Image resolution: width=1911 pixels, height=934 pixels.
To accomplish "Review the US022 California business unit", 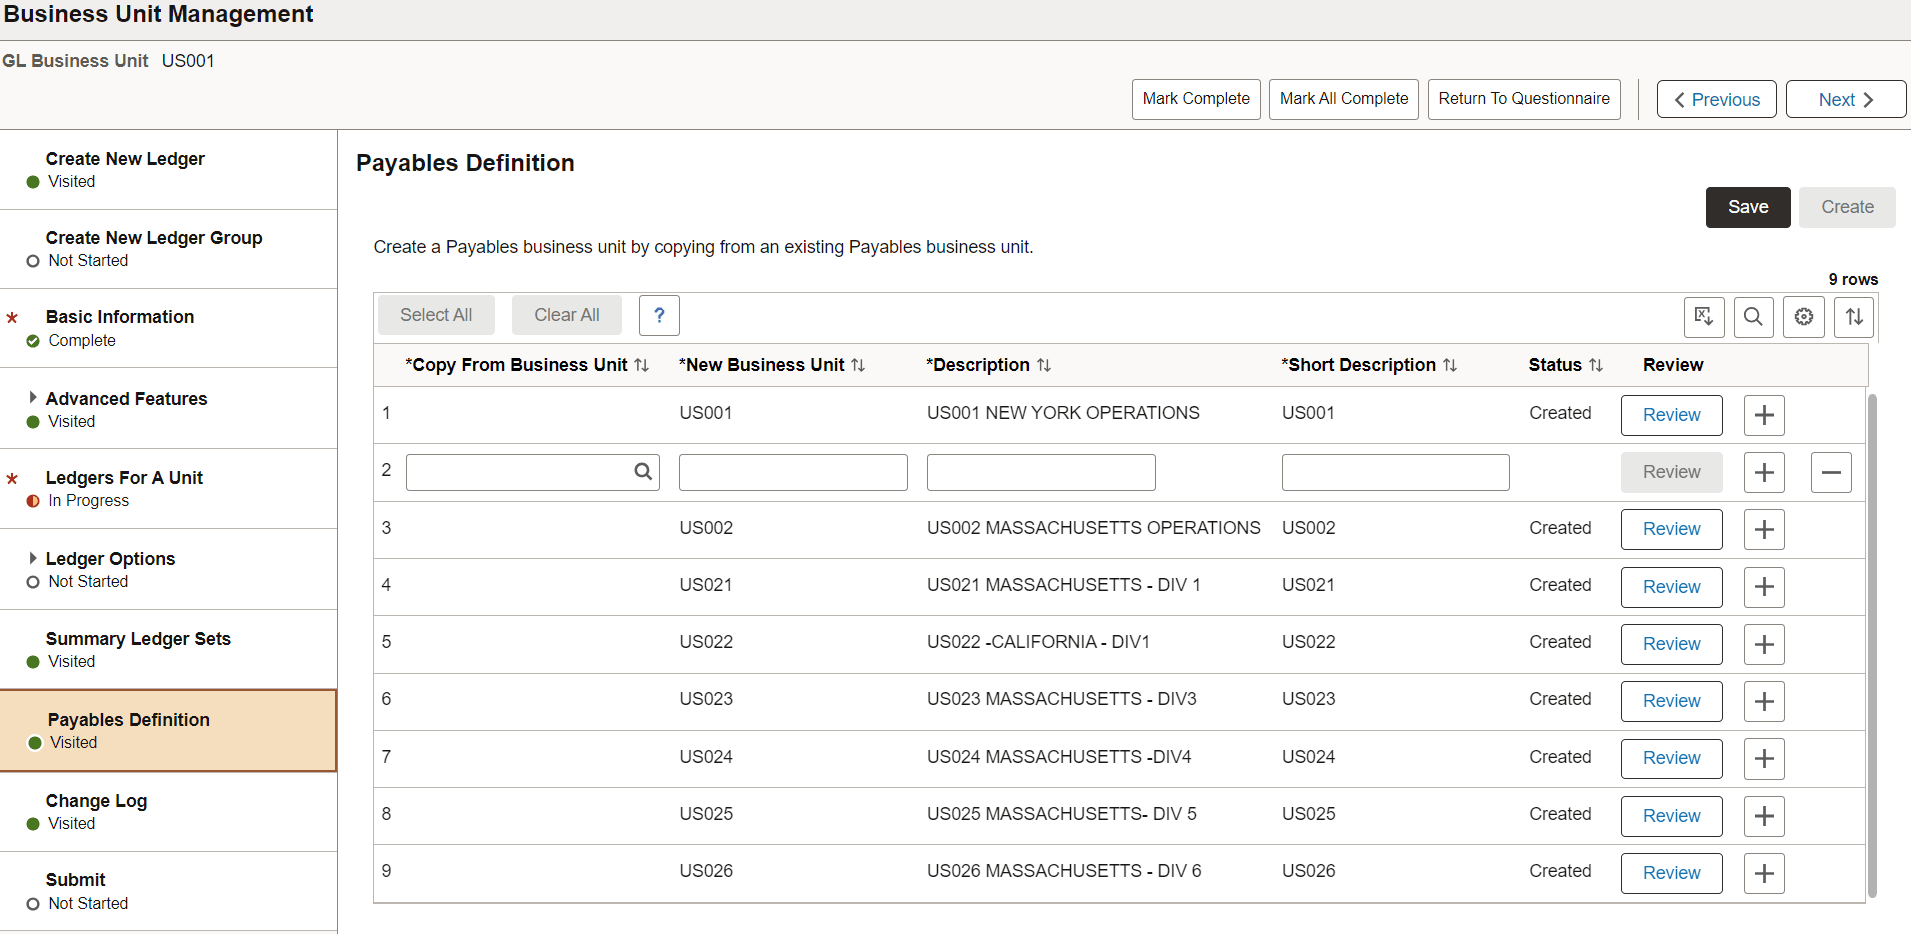I will point(1670,644).
